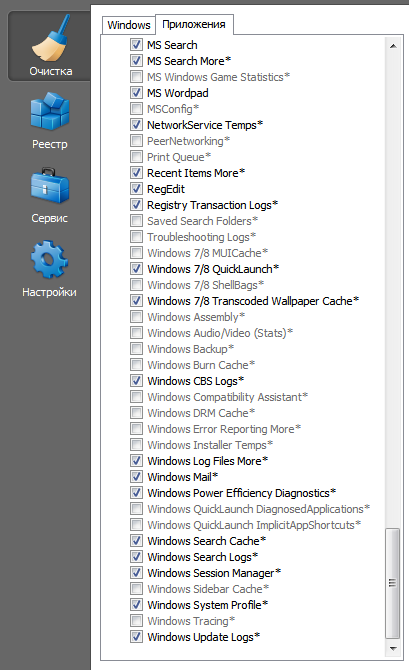Uncheck Transcoded Wallpaper Cache checkbox
The image size is (409, 670).
point(136,301)
